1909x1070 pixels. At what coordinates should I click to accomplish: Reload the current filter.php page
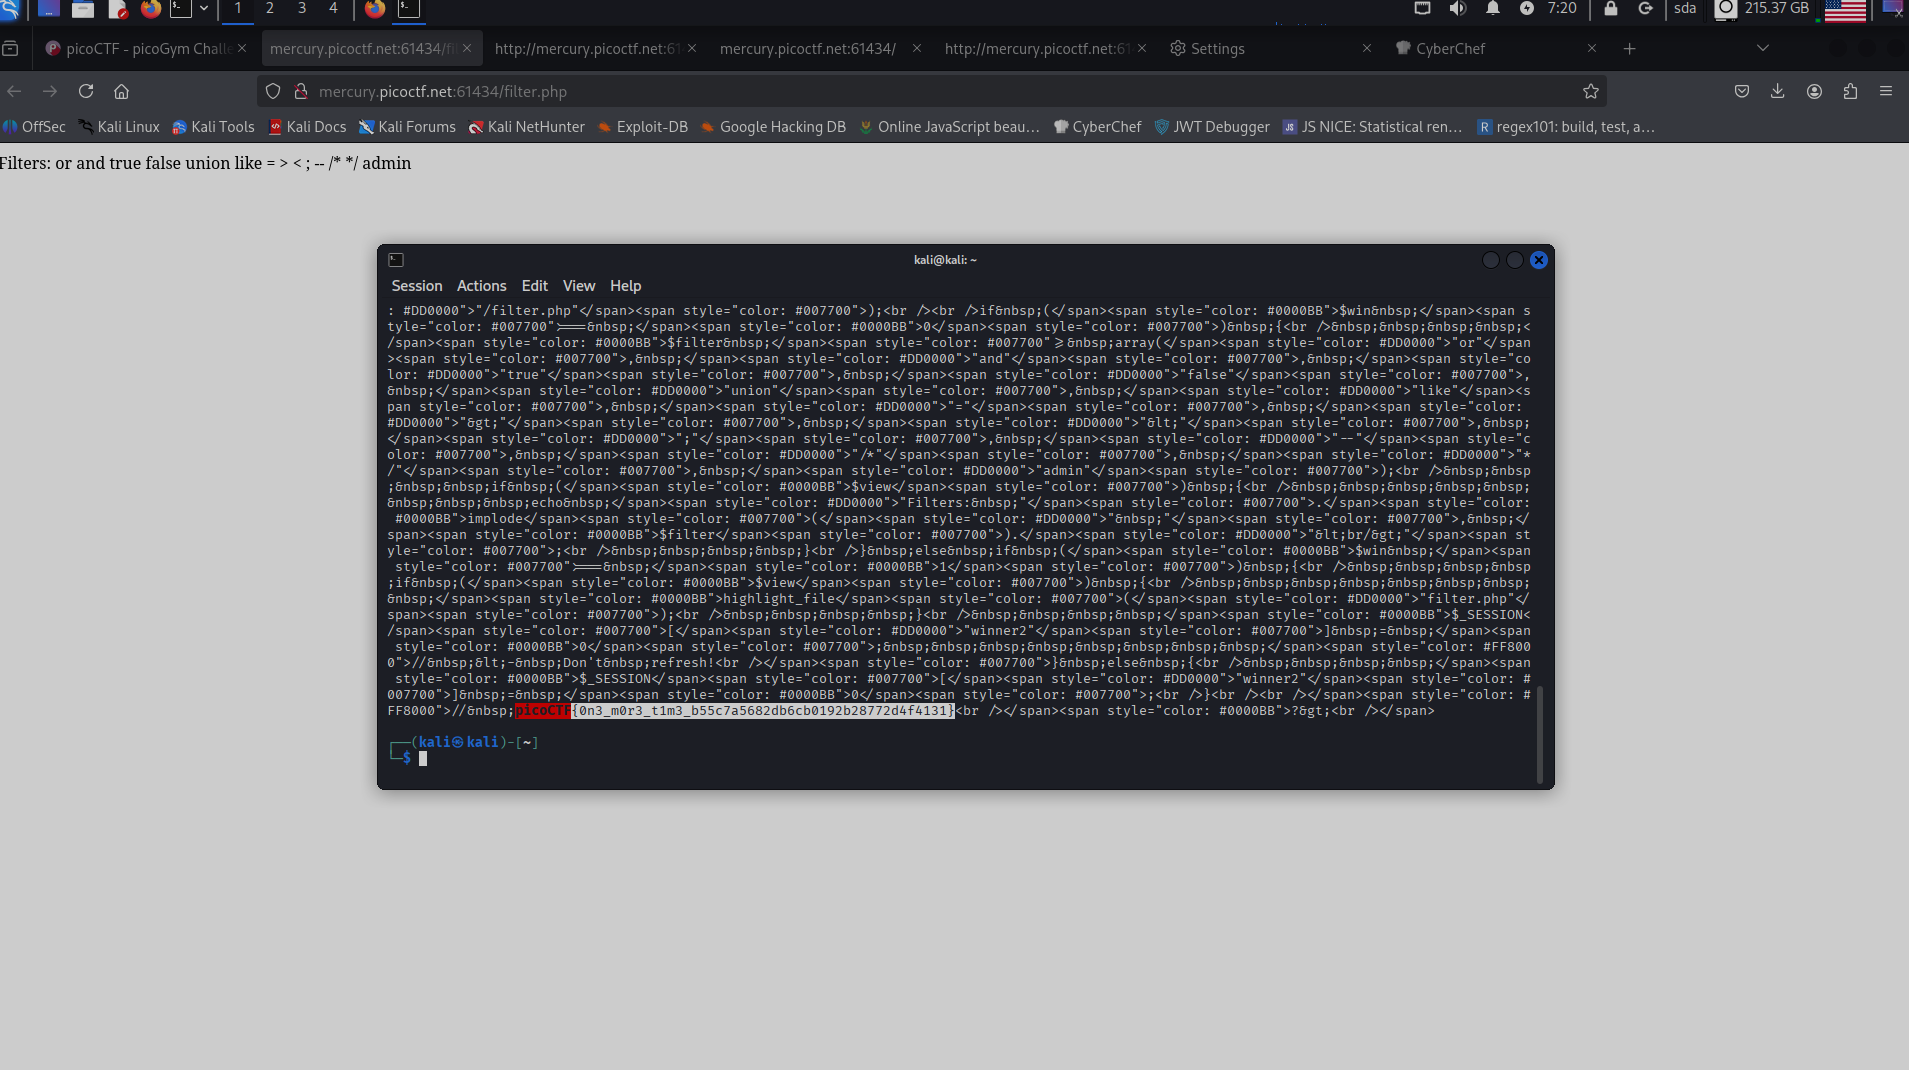pos(86,91)
